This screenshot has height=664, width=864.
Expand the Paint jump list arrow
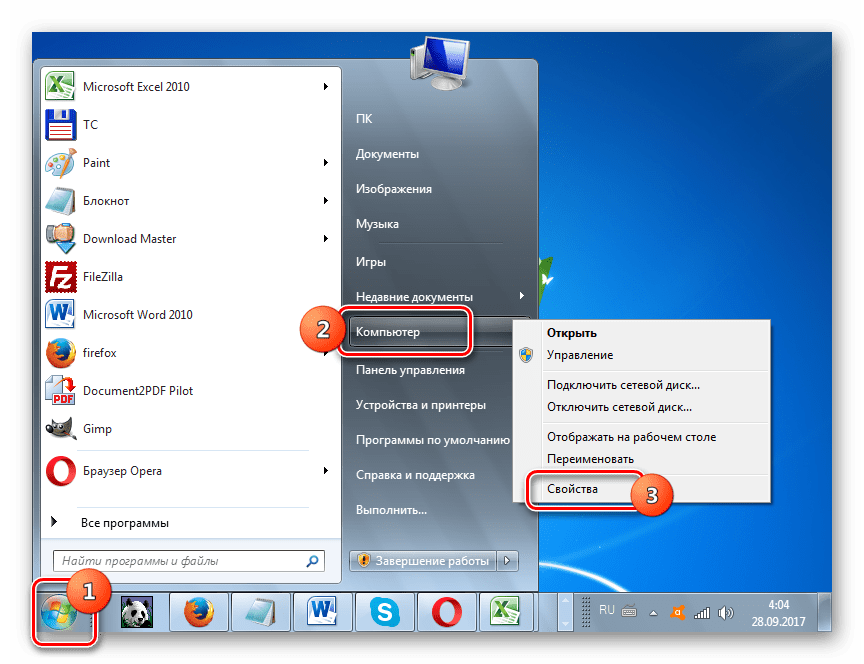pyautogui.click(x=326, y=163)
